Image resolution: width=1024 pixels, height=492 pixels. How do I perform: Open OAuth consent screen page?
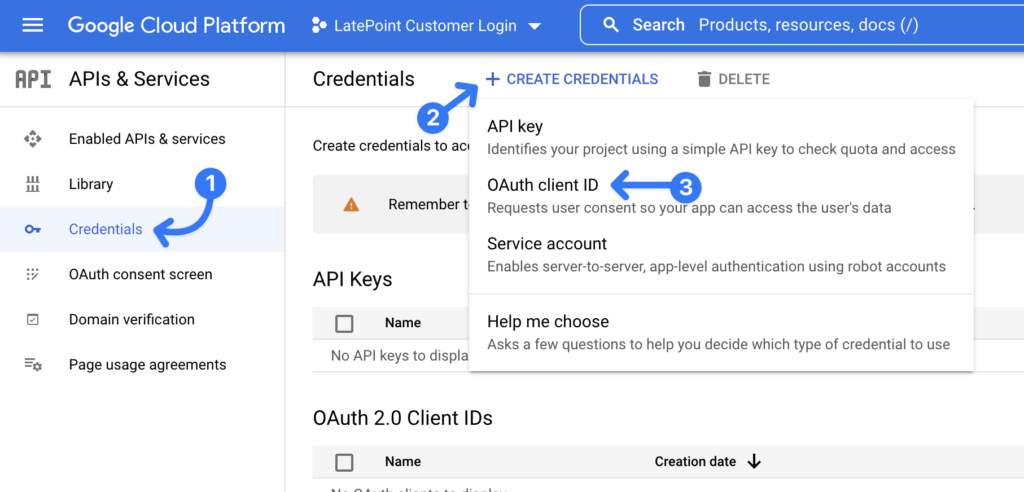142,274
